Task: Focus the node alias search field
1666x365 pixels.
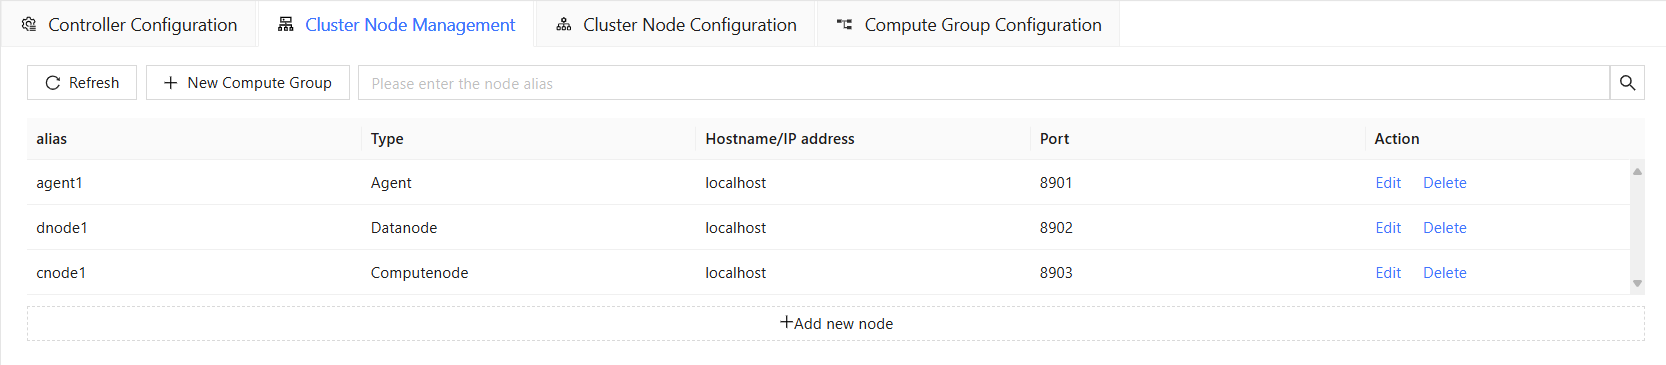Action: click(984, 83)
